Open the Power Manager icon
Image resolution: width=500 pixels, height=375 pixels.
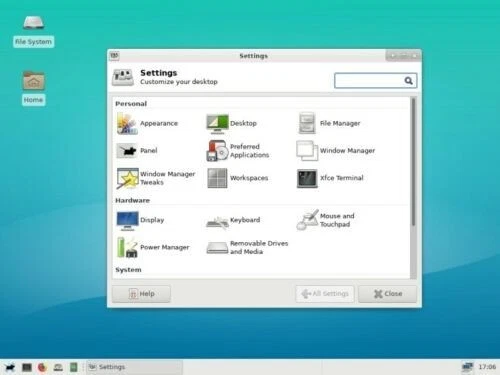127,247
